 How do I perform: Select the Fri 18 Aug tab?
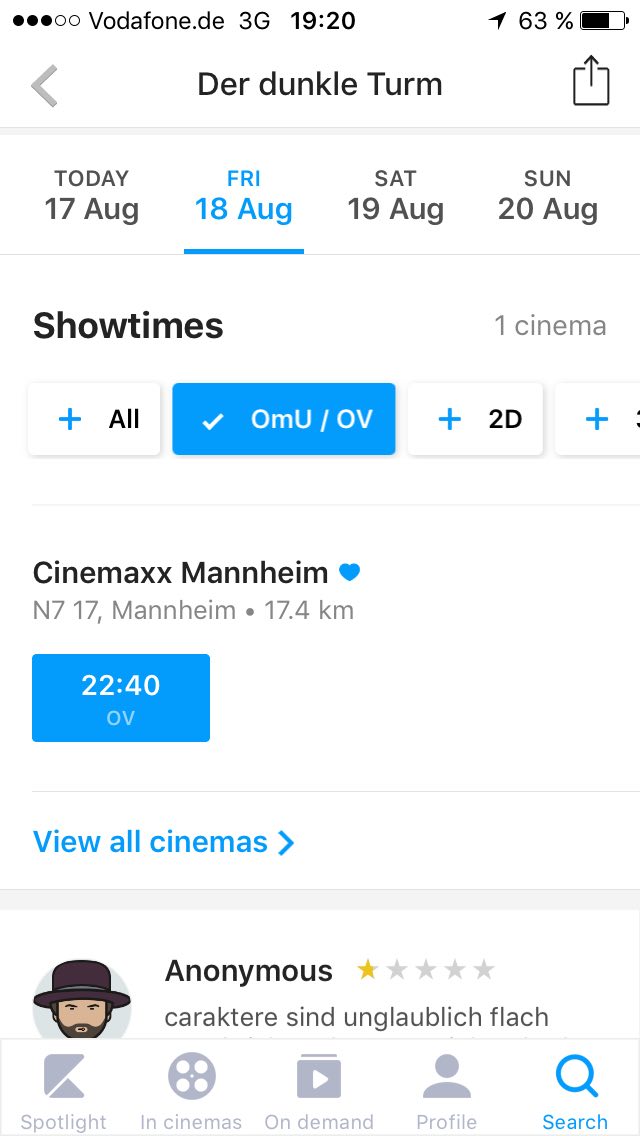coord(244,196)
